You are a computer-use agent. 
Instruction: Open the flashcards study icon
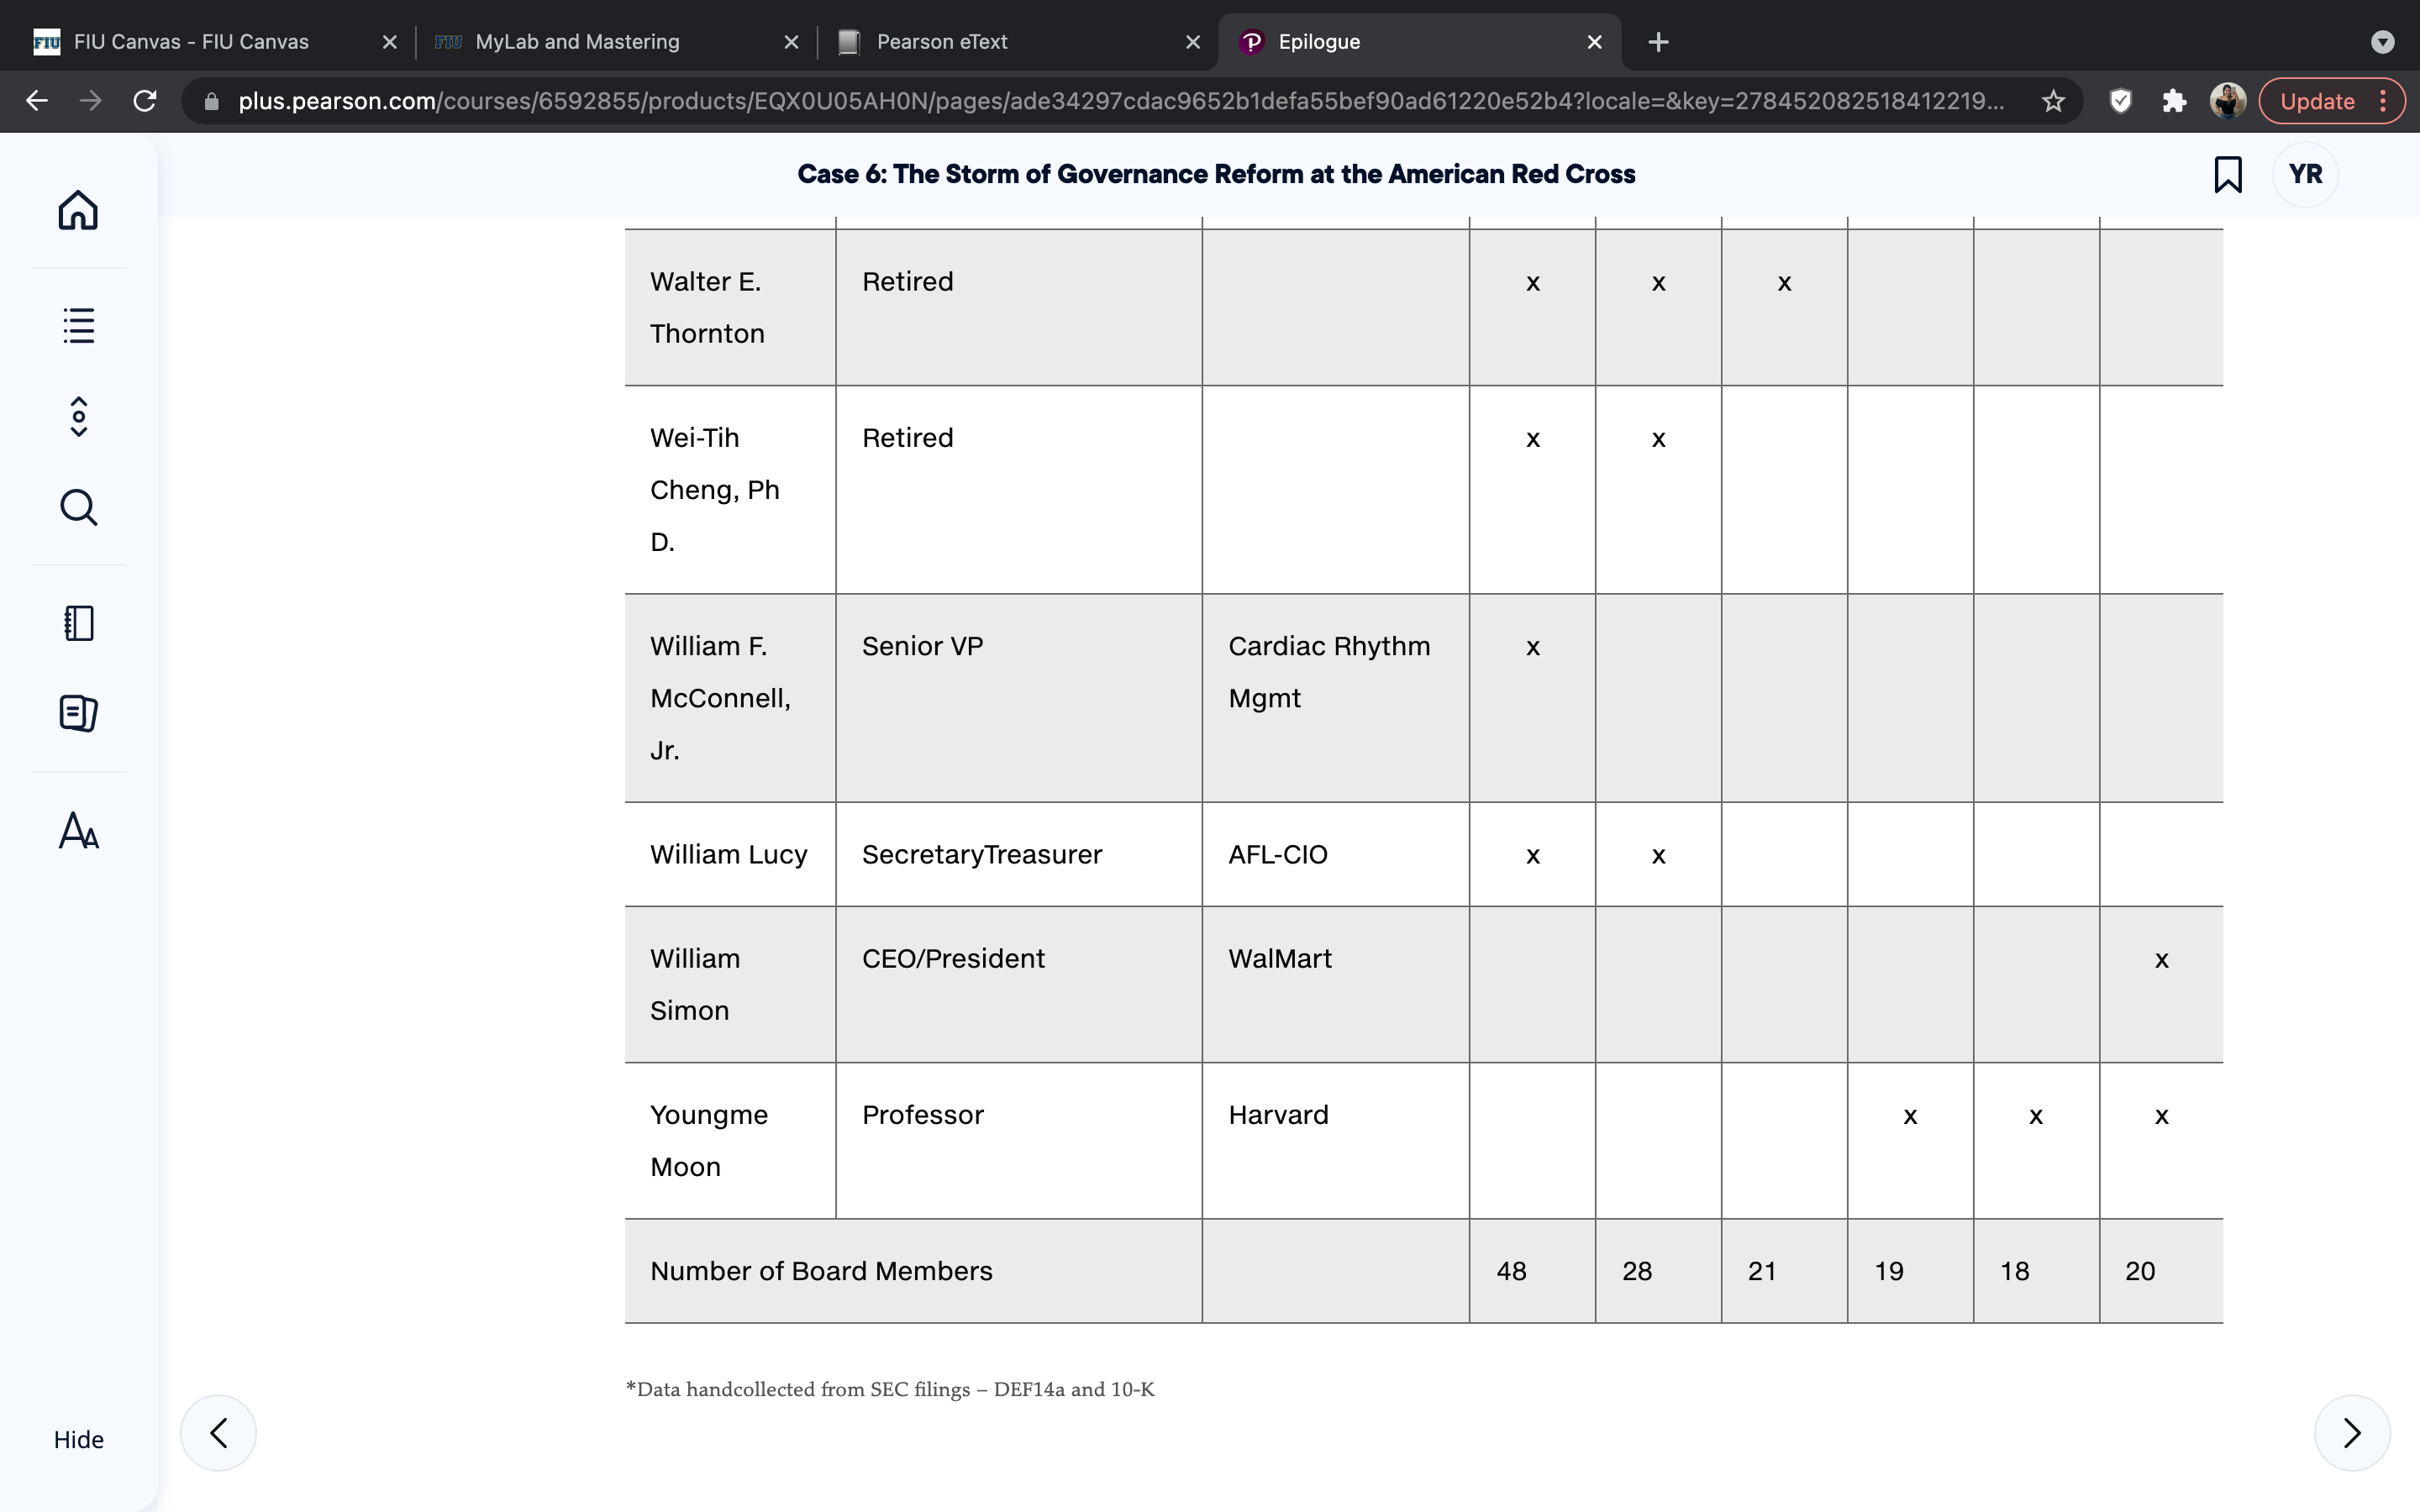coord(78,713)
